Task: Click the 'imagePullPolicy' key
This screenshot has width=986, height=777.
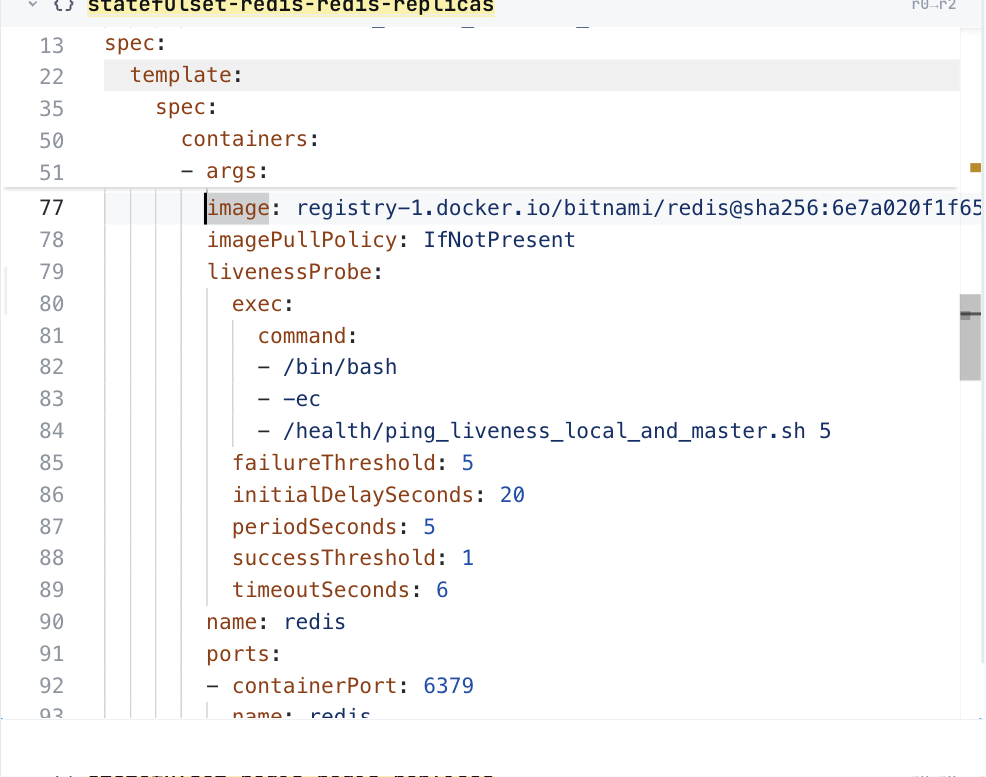Action: pyautogui.click(x=302, y=240)
